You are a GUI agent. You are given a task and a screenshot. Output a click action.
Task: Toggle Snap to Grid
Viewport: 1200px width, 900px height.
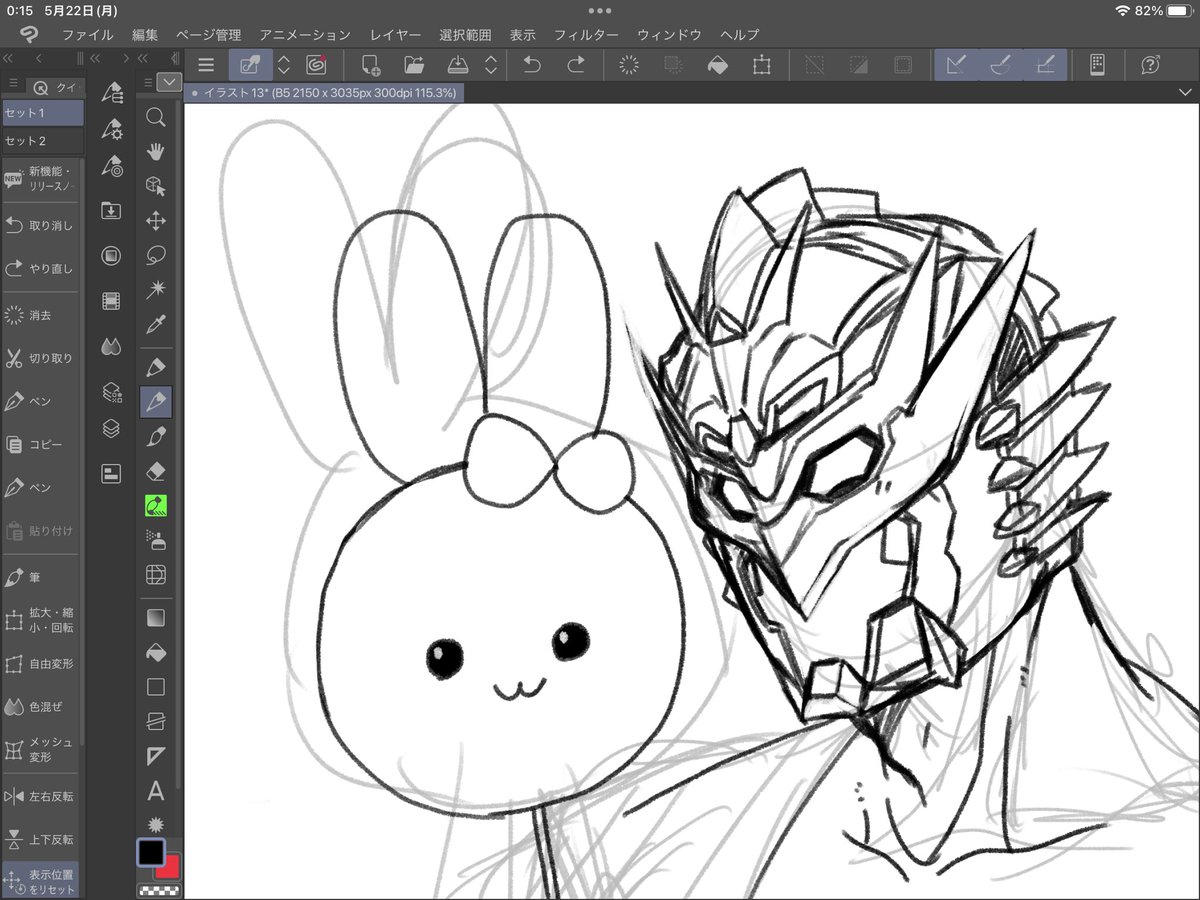pos(1045,66)
